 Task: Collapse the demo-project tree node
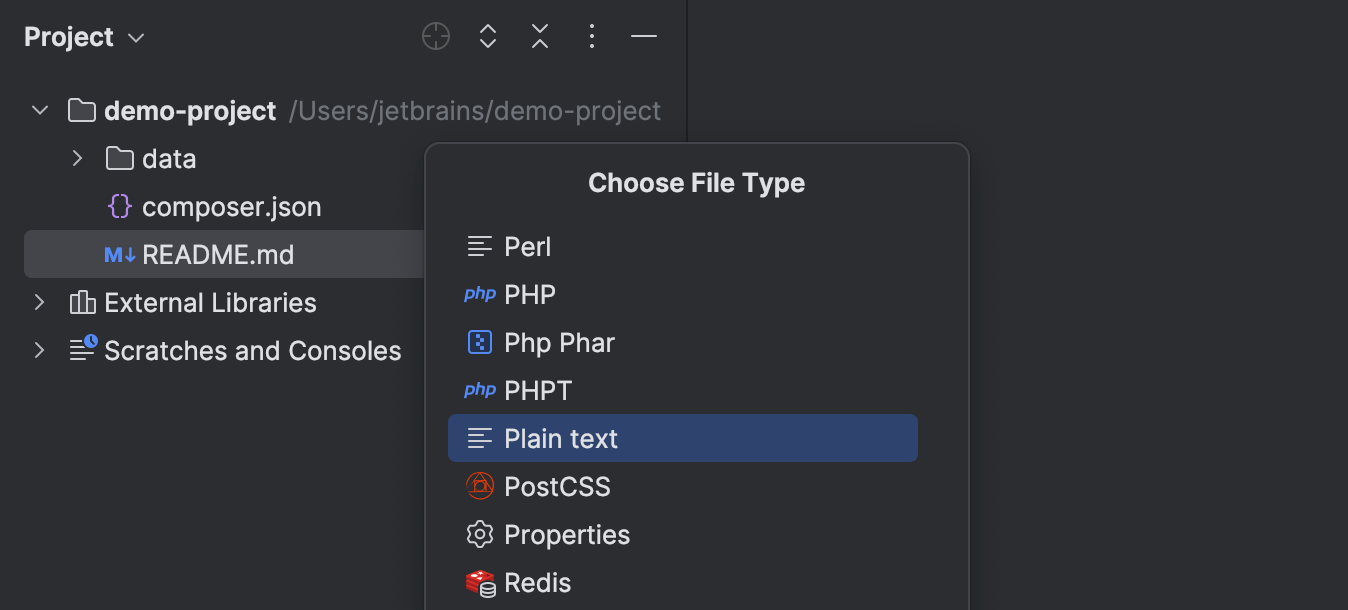[x=39, y=110]
